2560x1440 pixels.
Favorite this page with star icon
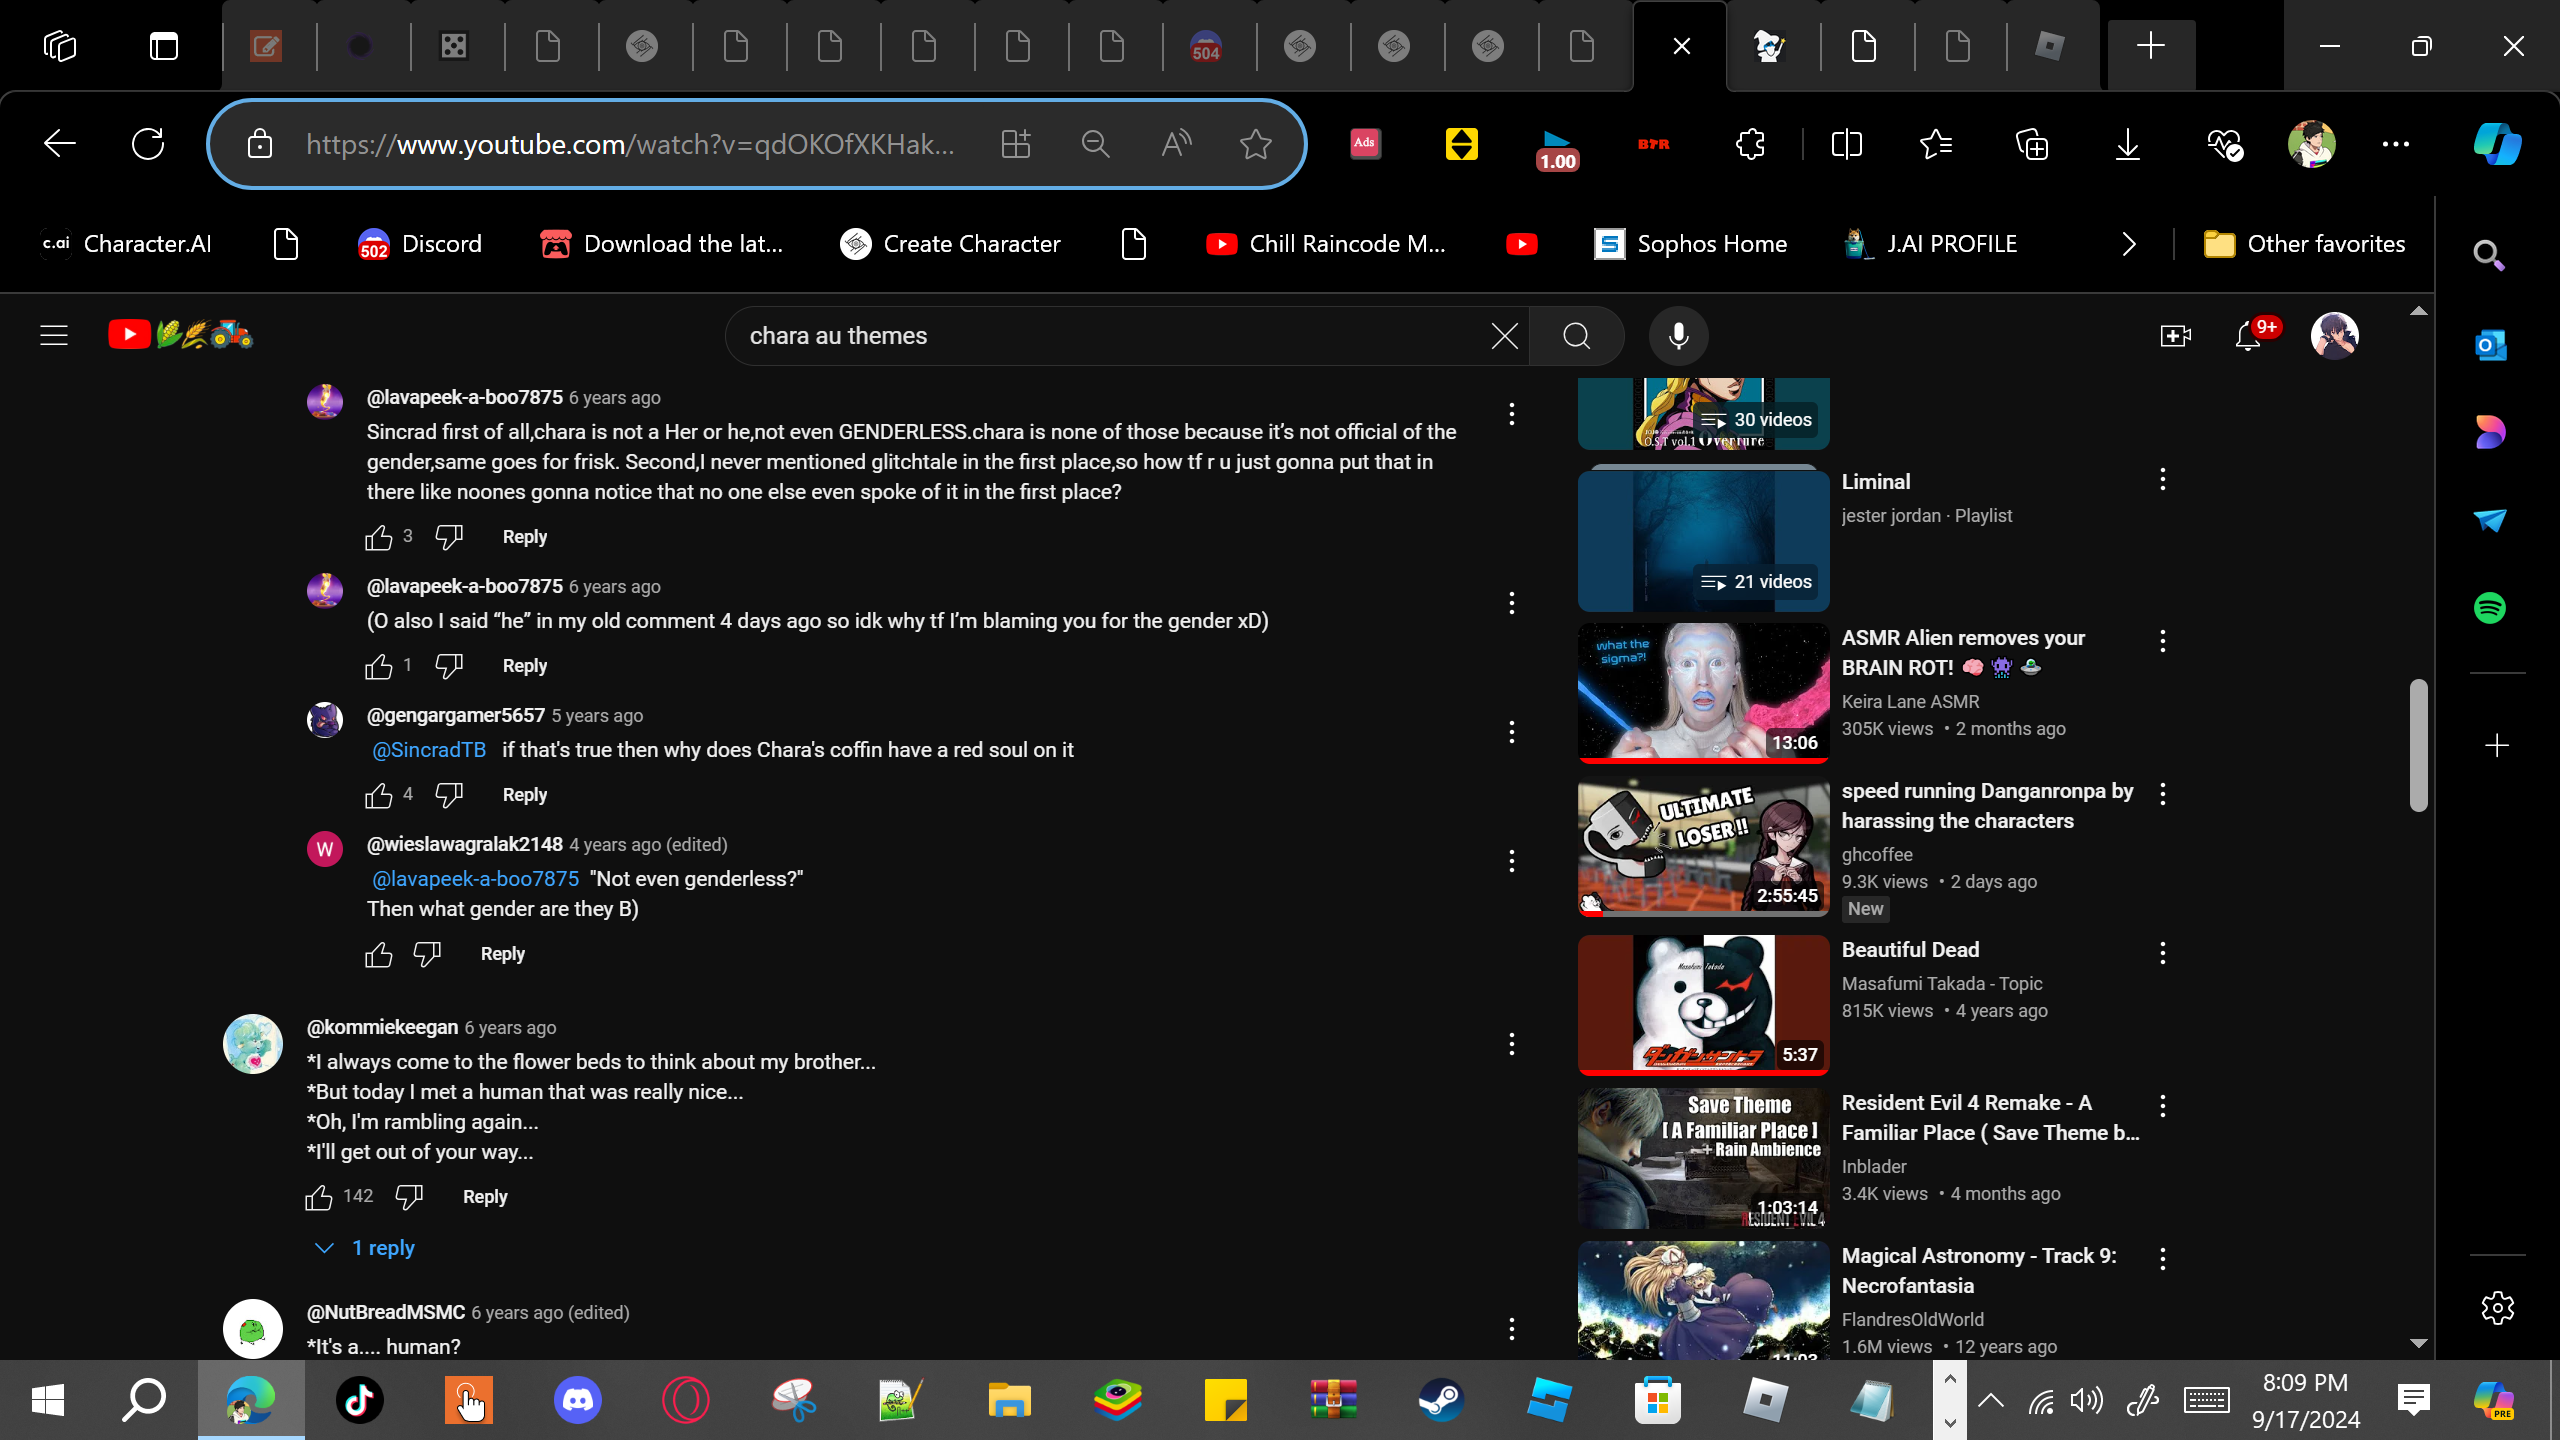(x=1255, y=144)
